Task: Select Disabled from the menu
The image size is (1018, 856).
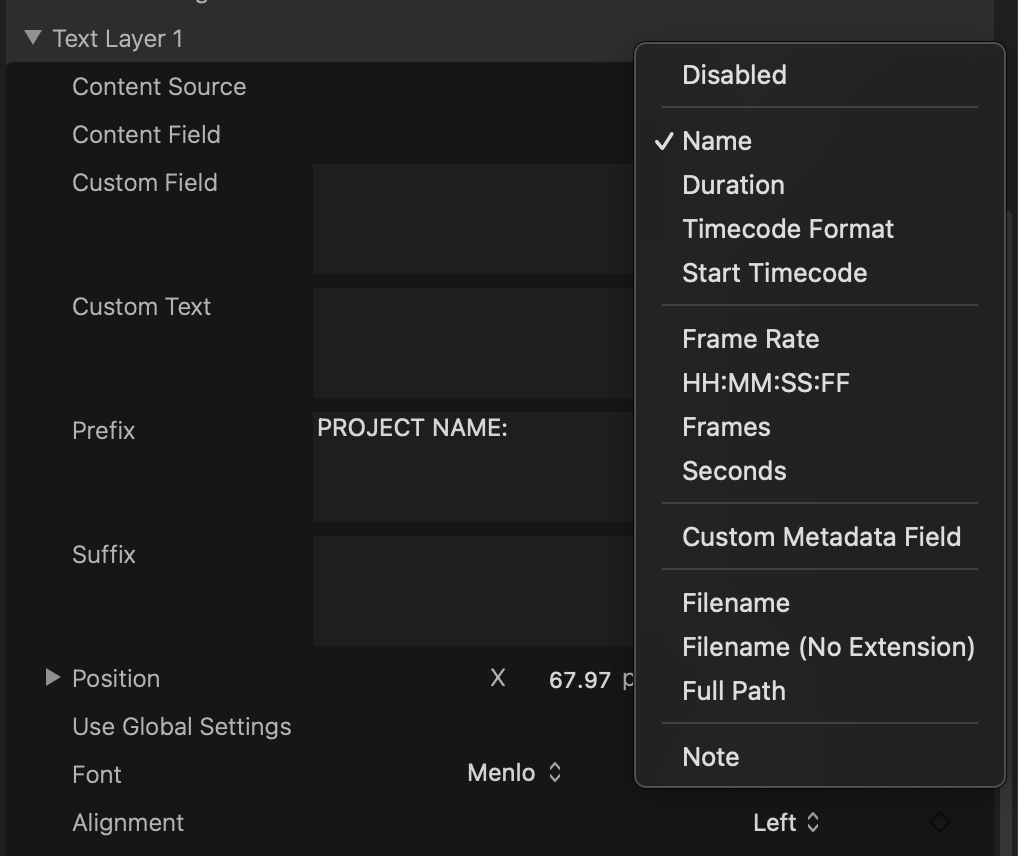Action: [x=734, y=75]
